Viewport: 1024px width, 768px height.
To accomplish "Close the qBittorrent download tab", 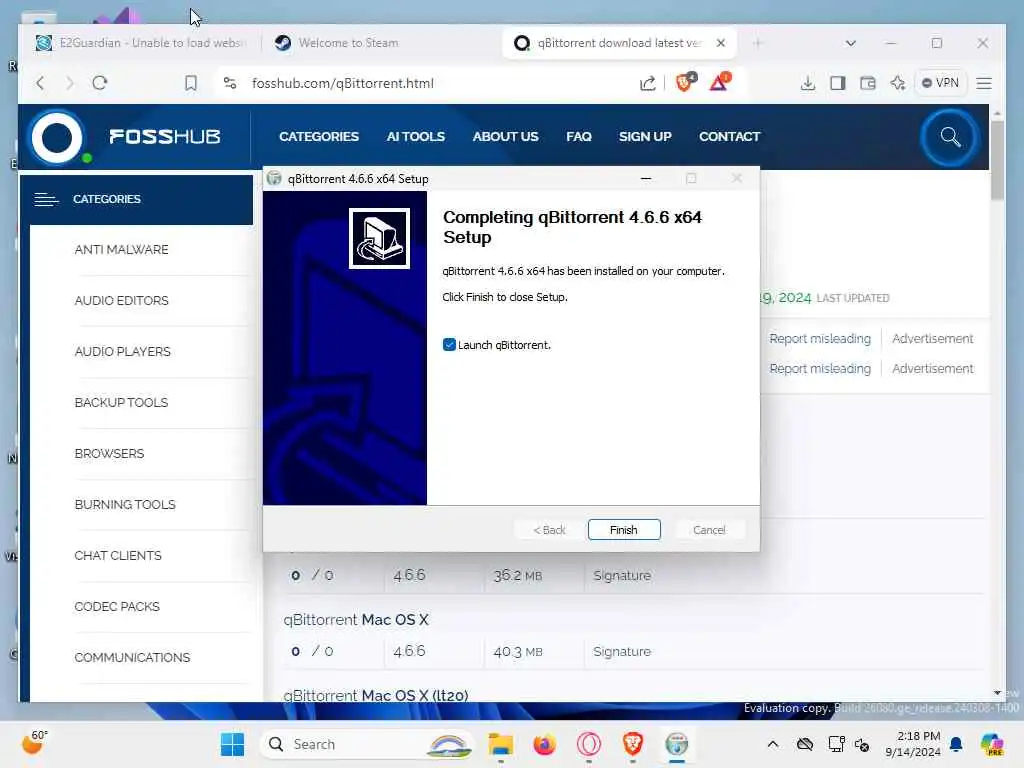I will click(x=721, y=43).
